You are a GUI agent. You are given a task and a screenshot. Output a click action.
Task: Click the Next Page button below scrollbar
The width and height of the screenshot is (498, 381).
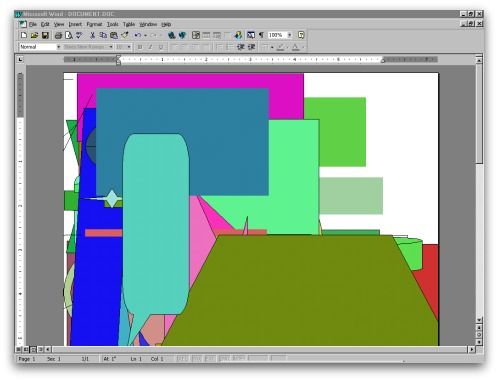[x=479, y=342]
